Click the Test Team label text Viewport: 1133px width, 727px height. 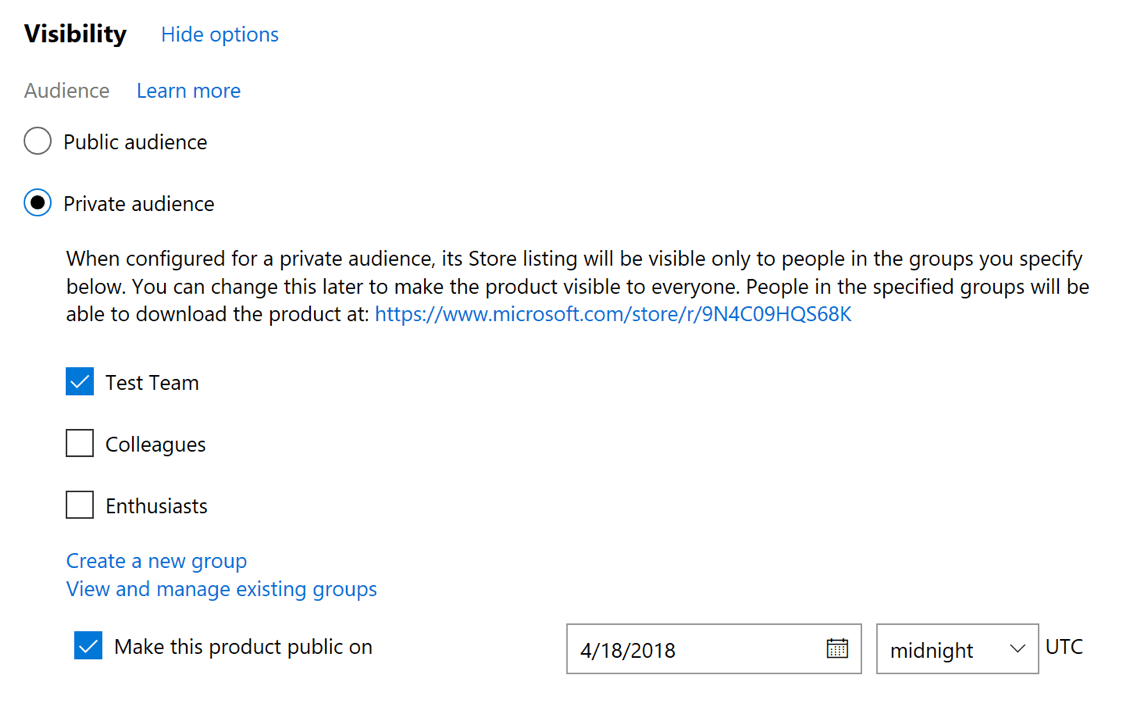(x=152, y=382)
